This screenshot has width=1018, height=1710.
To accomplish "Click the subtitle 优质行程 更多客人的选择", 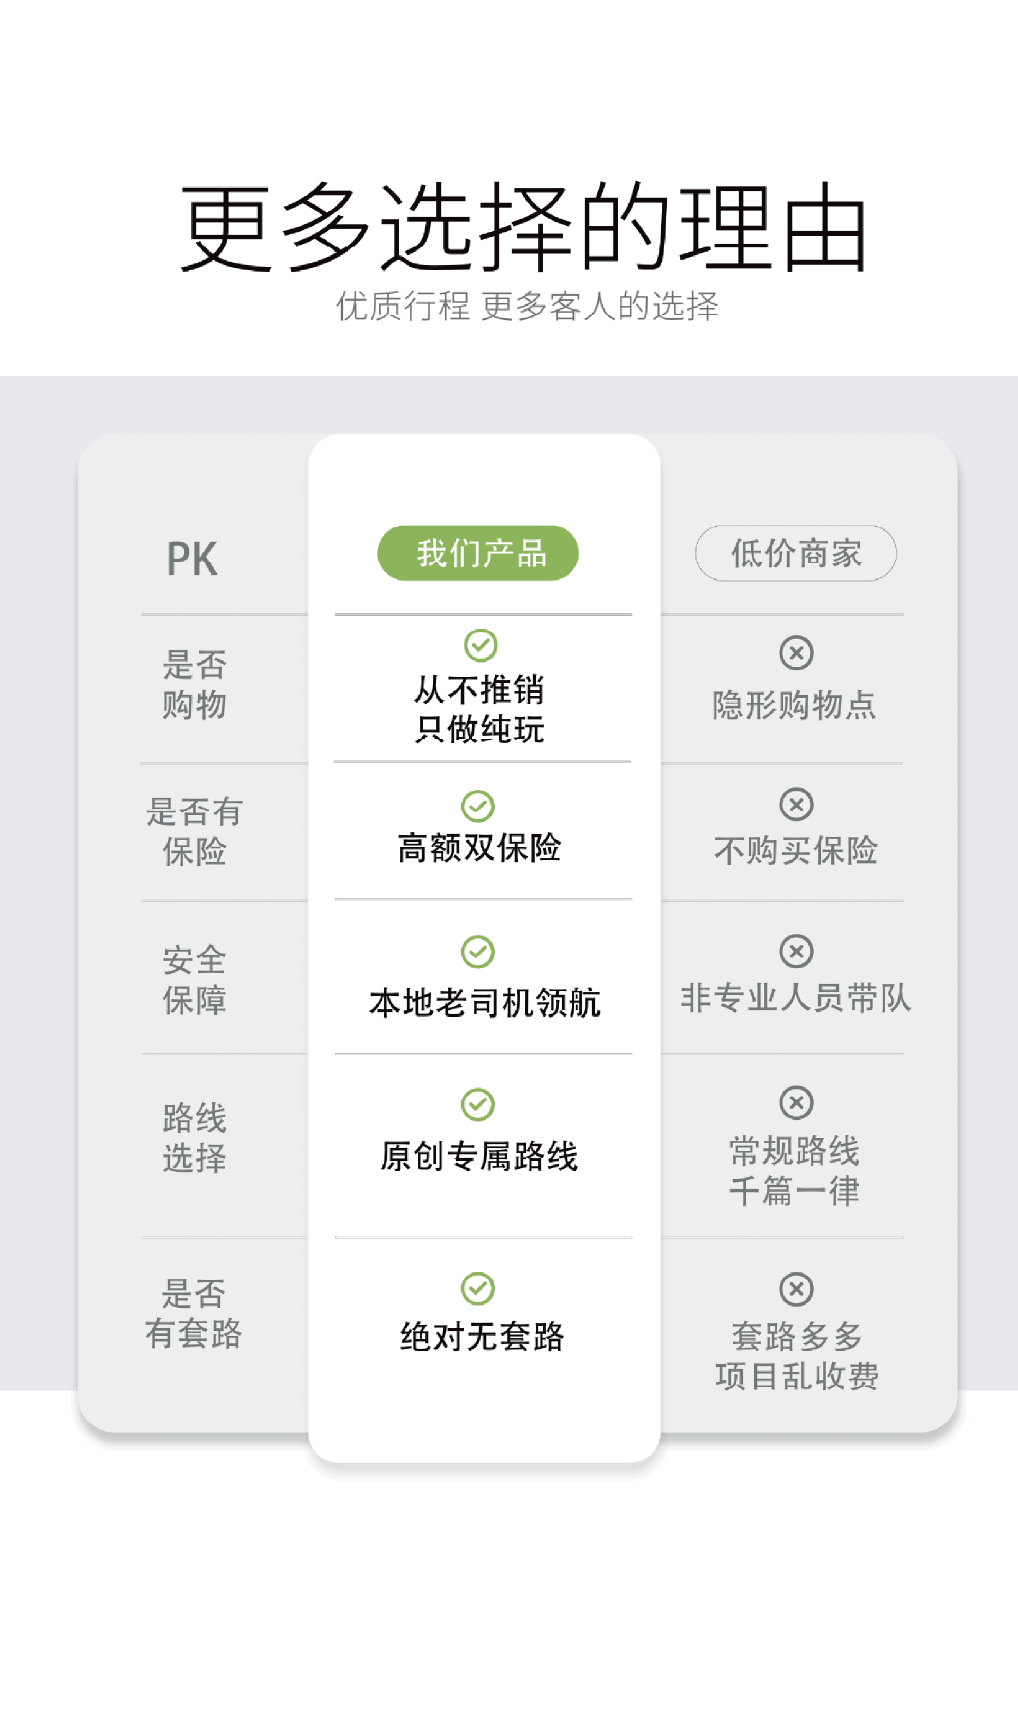I will pyautogui.click(x=527, y=306).
